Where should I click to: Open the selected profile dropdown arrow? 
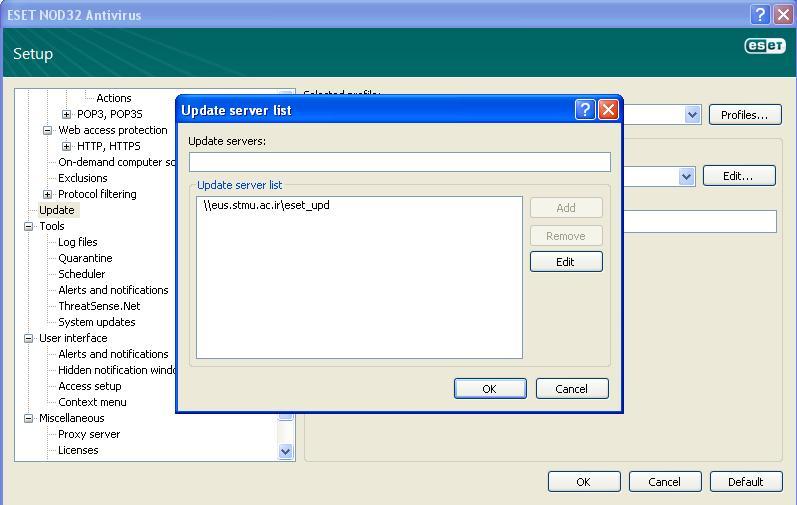click(692, 115)
